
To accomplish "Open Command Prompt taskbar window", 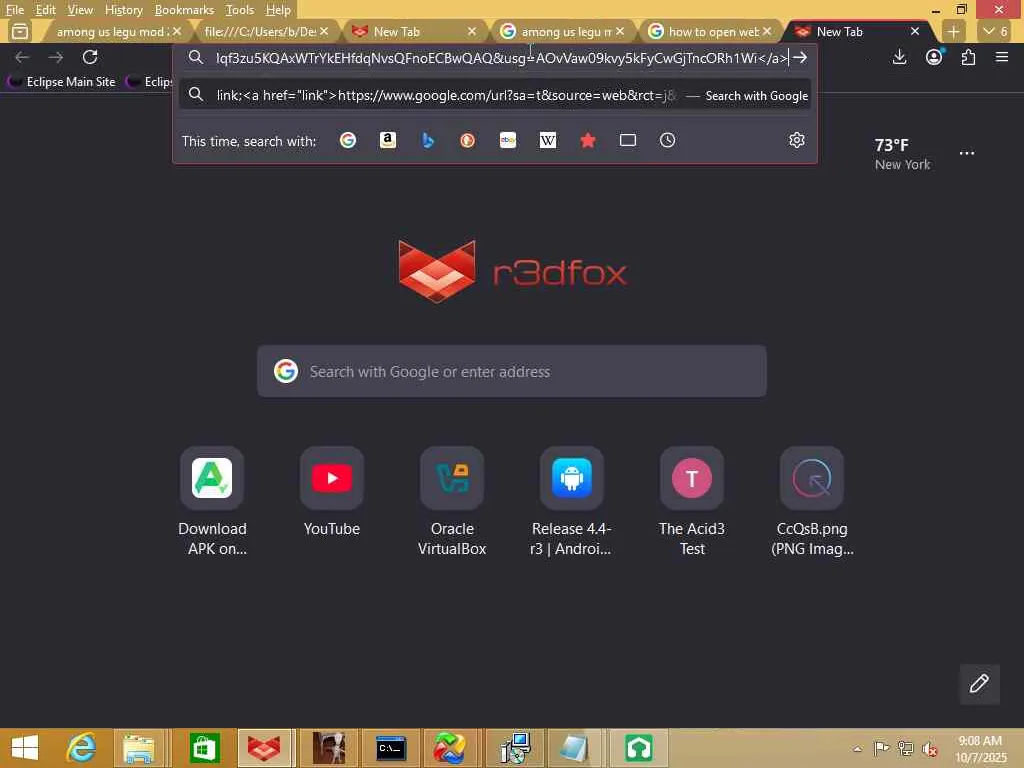I will click(x=391, y=748).
